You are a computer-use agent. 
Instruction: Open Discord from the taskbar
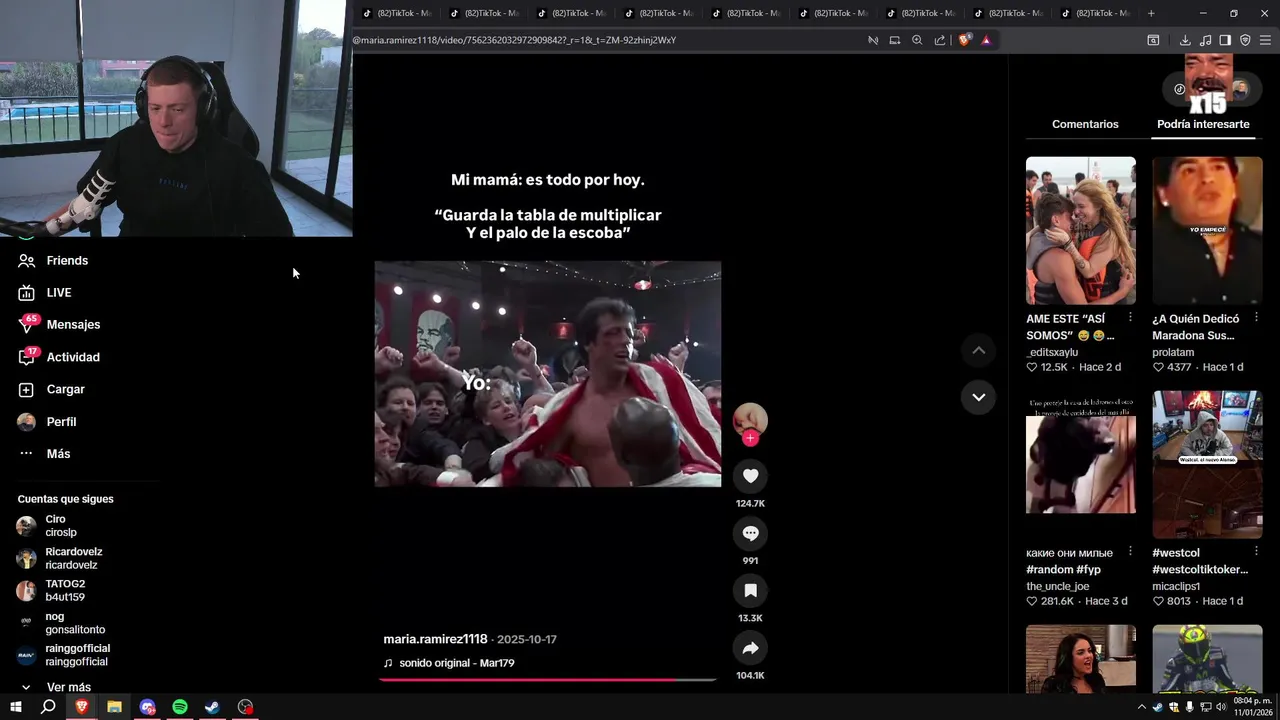click(147, 707)
